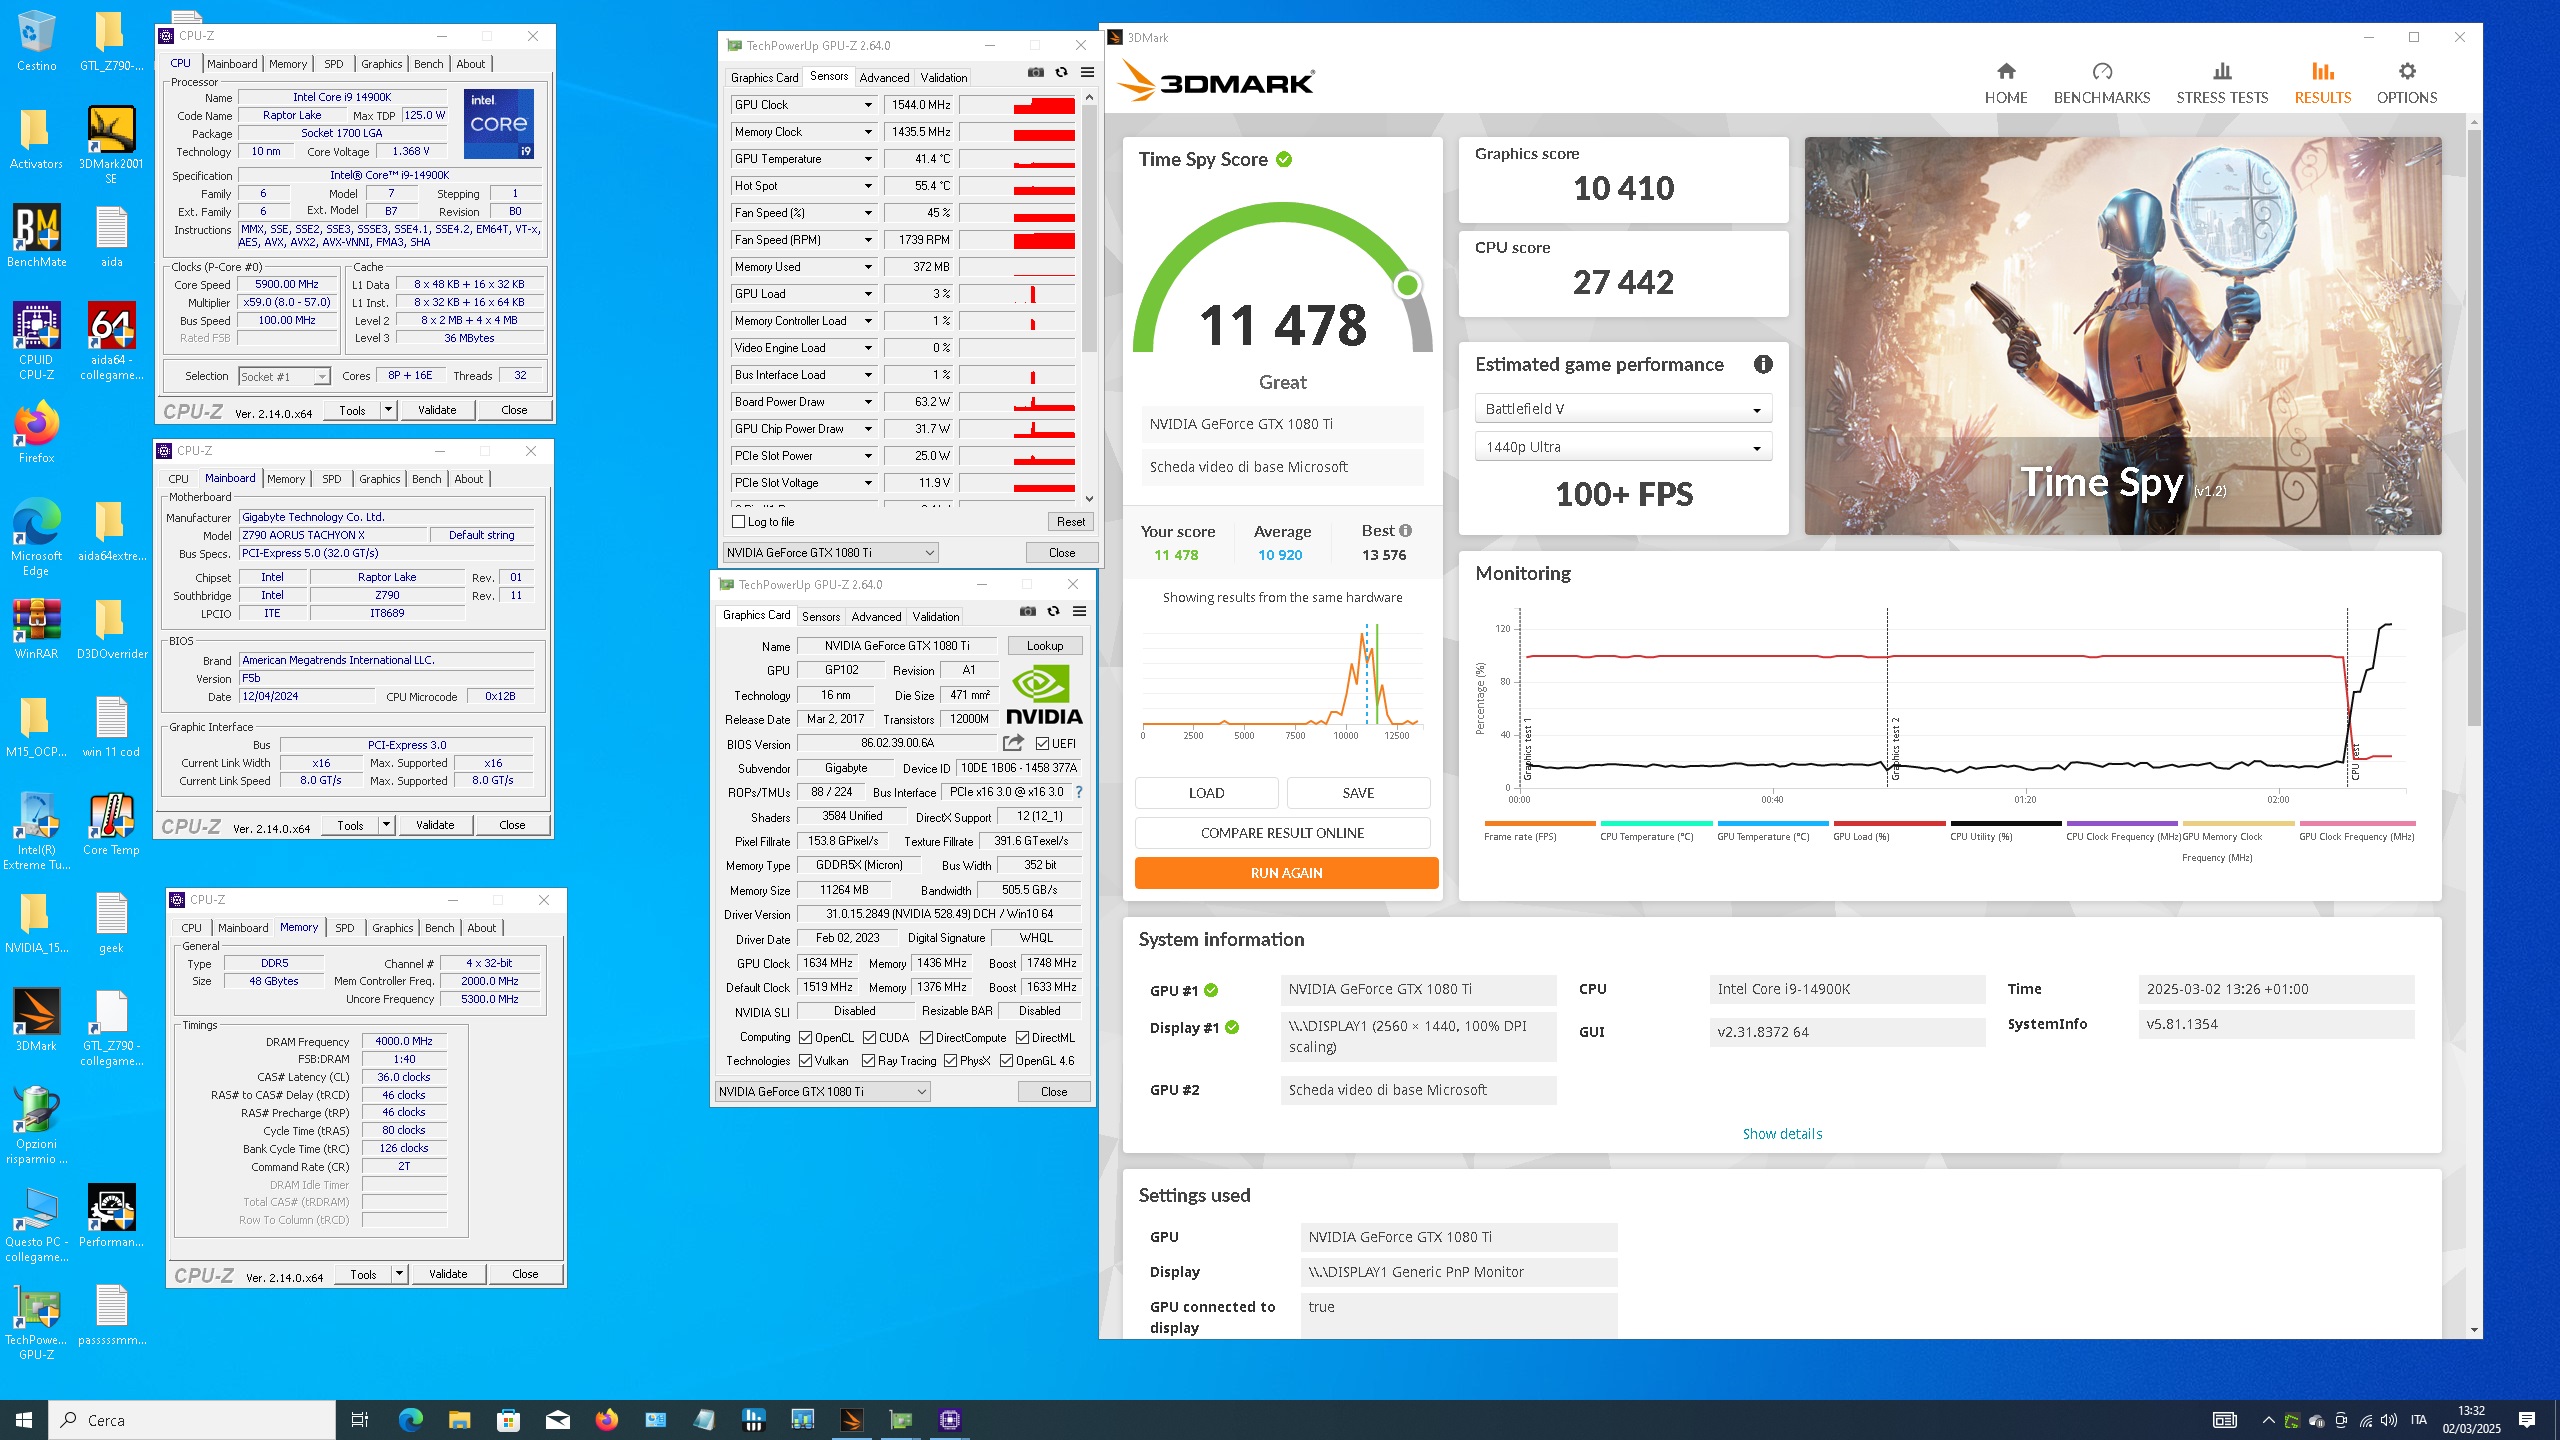Open GPU selector dropdown in GPU-Z Graphics Card window
The height and width of the screenshot is (1440, 2560).
click(822, 1092)
